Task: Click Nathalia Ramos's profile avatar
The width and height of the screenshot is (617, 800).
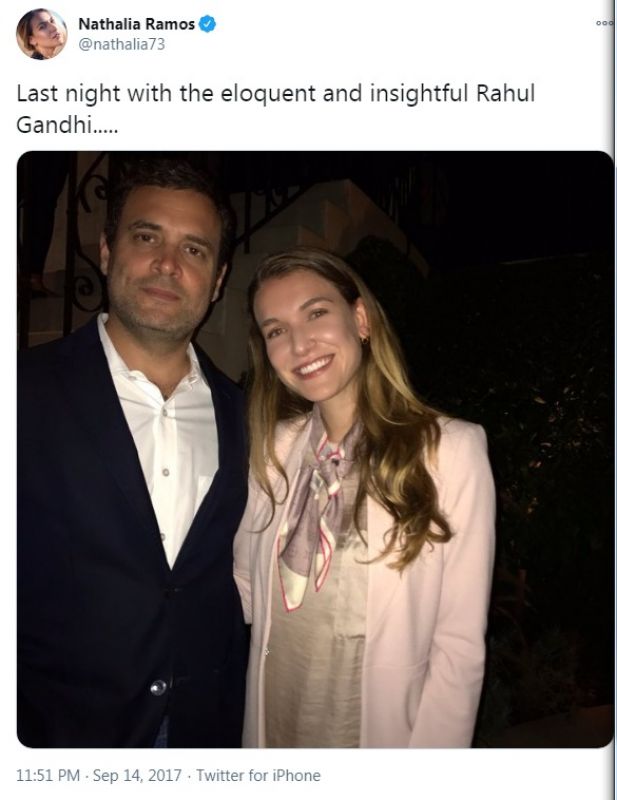Action: [x=35, y=36]
